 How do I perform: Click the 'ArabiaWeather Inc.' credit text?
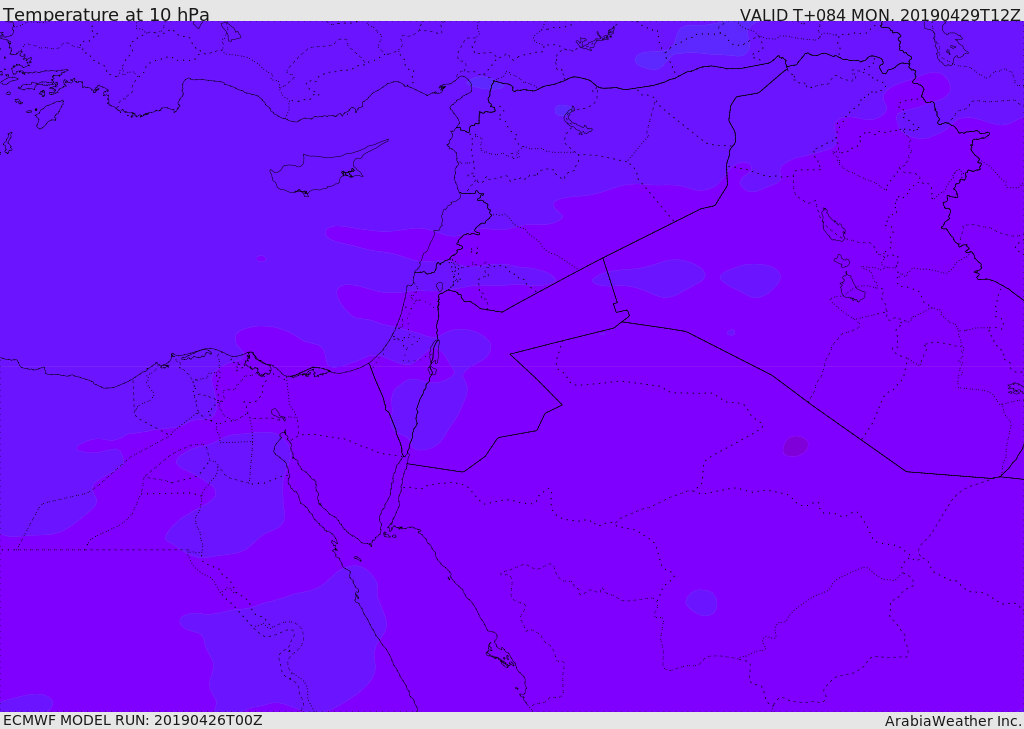tap(952, 721)
